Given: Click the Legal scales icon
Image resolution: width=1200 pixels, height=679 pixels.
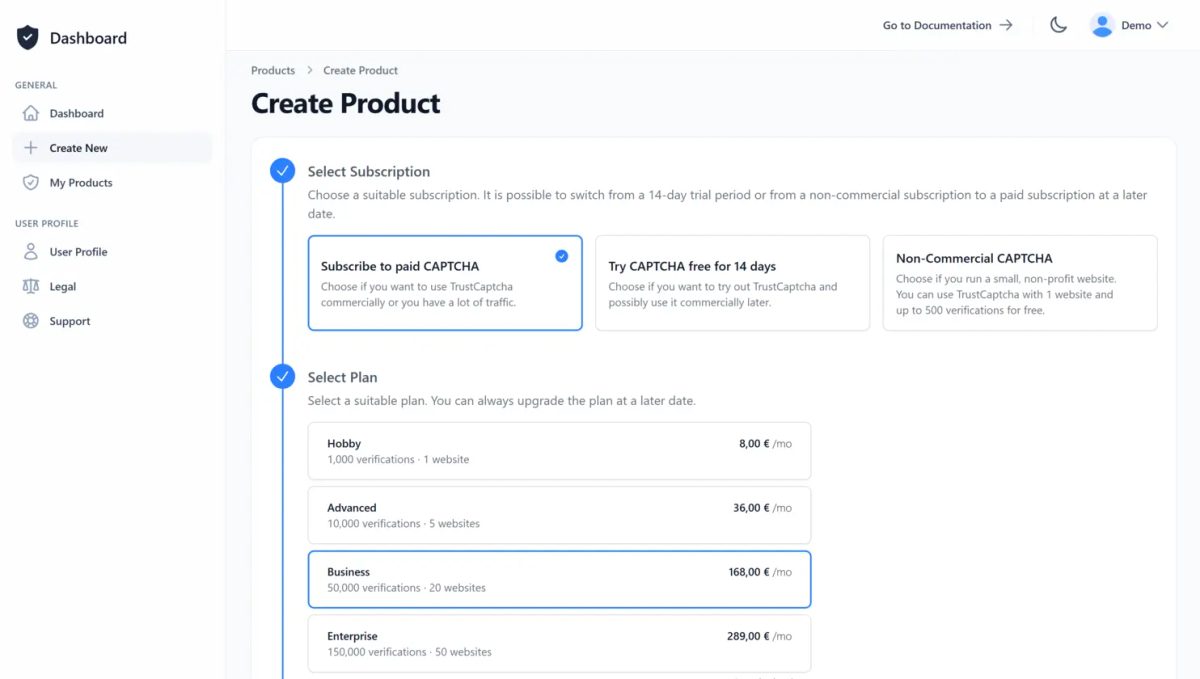Looking at the screenshot, I should pos(31,287).
